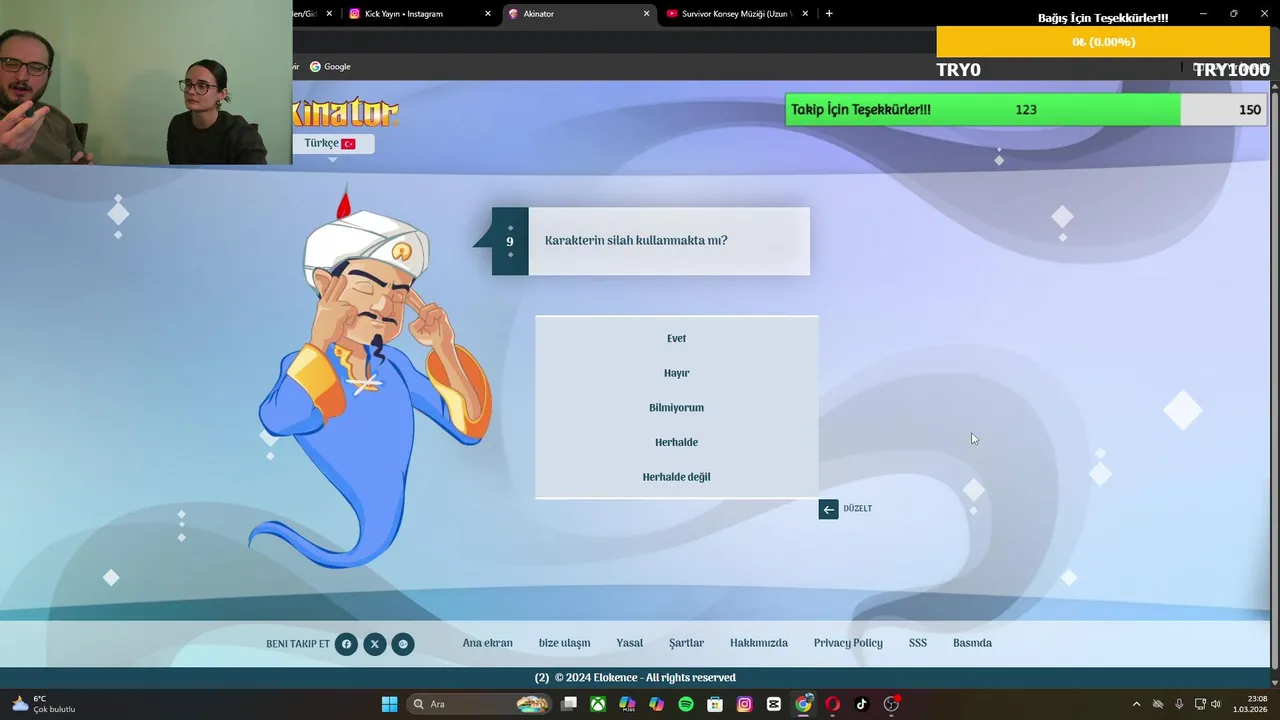Open the volume speaker tray icon
The height and width of the screenshot is (720, 1280).
click(1216, 704)
